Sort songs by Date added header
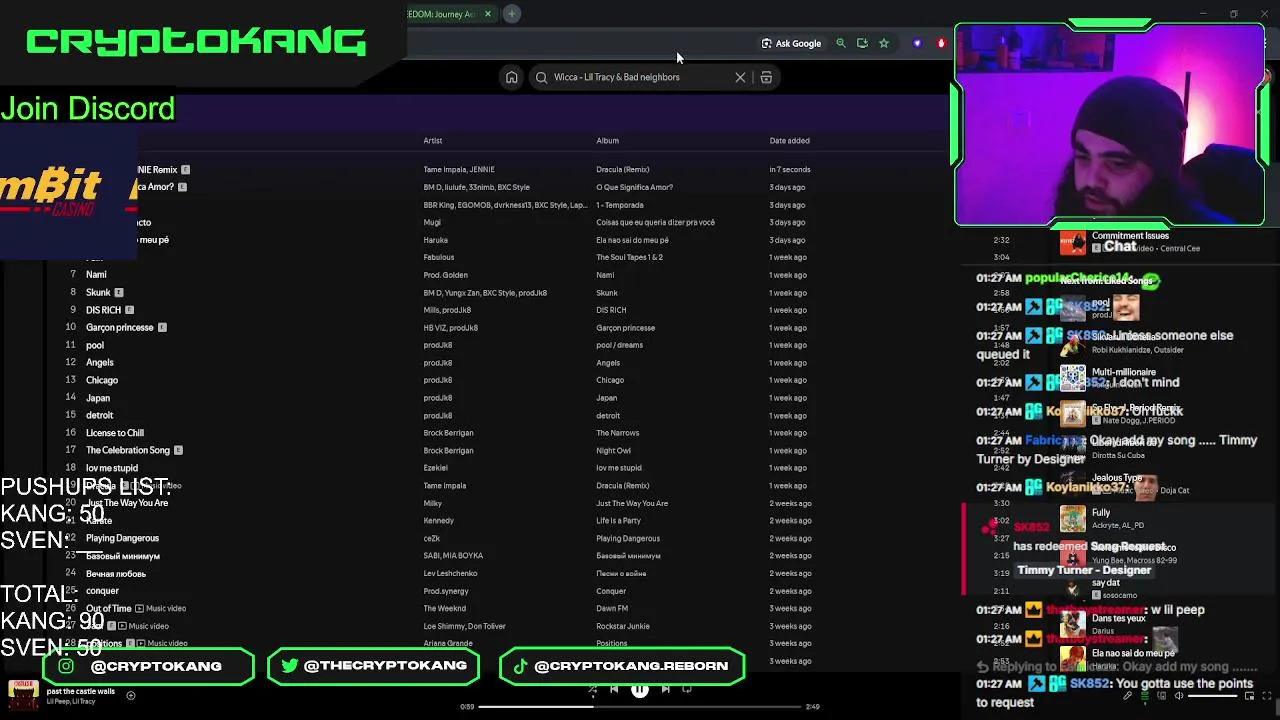 (x=790, y=141)
